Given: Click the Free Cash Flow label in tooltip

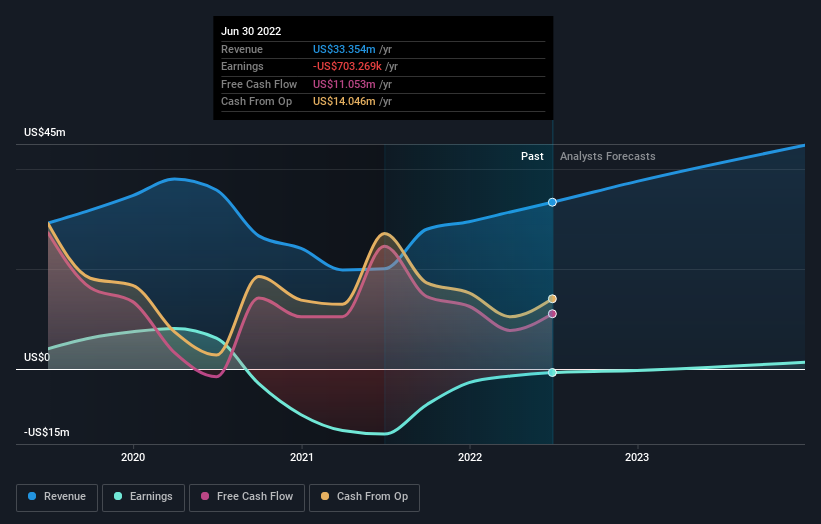Looking at the screenshot, I should (259, 84).
